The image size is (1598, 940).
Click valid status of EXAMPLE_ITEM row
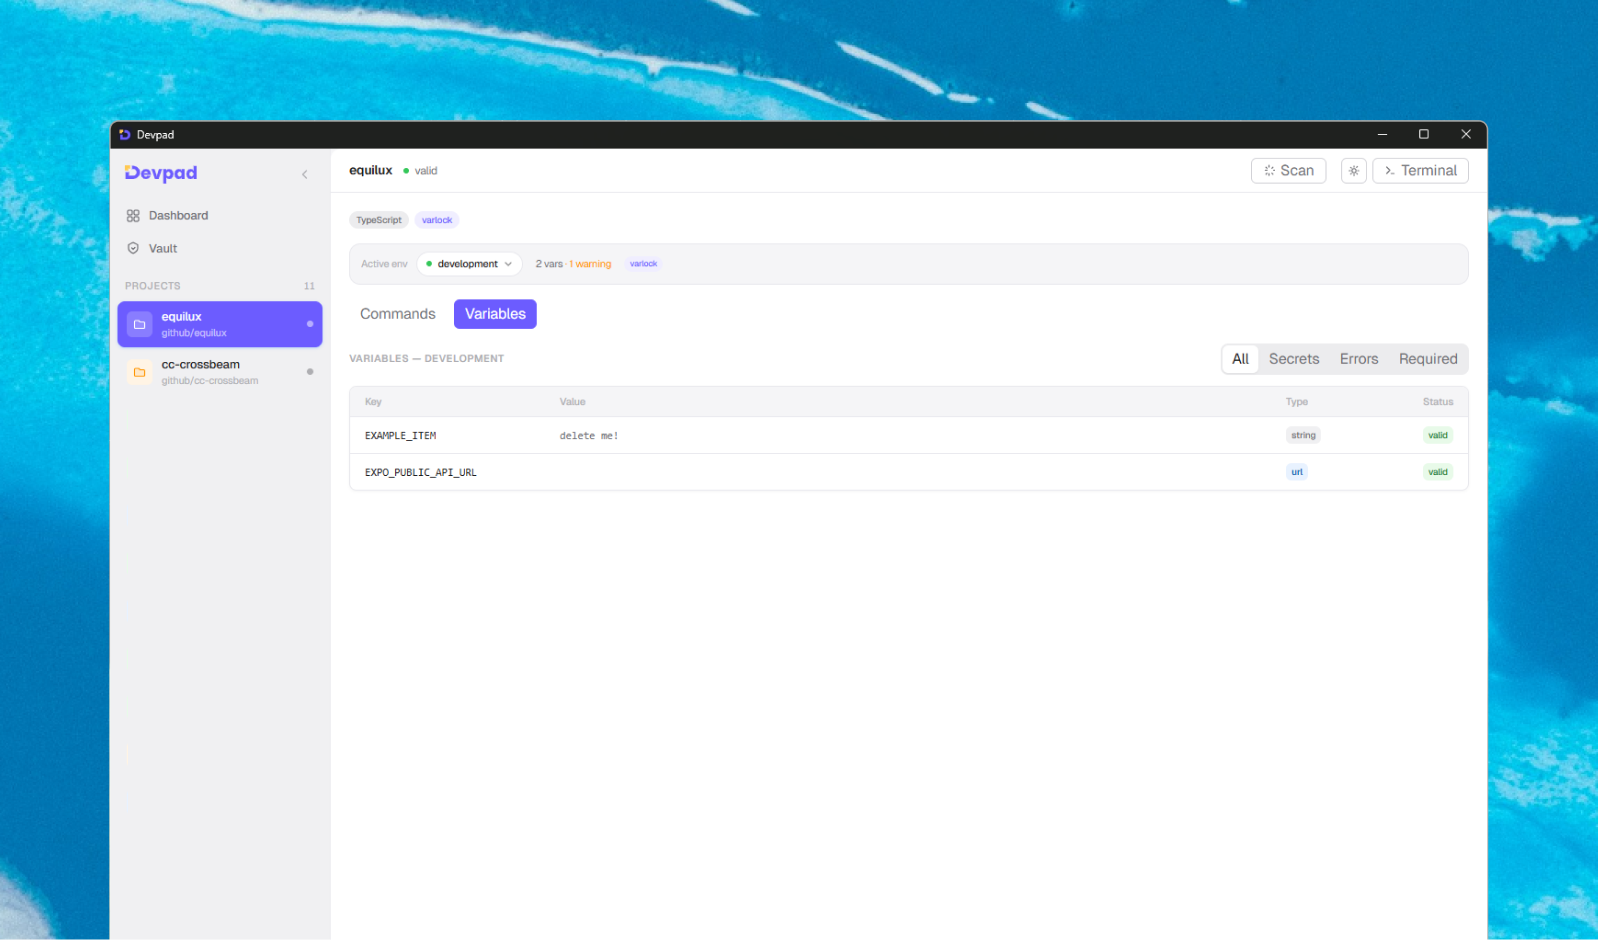pos(1438,435)
